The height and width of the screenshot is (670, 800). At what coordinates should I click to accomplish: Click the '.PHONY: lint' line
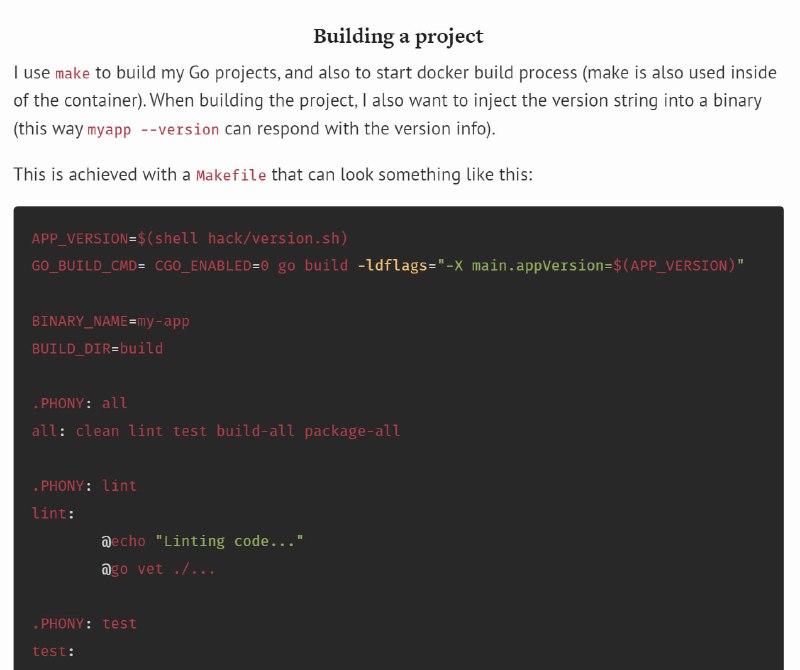(x=84, y=486)
